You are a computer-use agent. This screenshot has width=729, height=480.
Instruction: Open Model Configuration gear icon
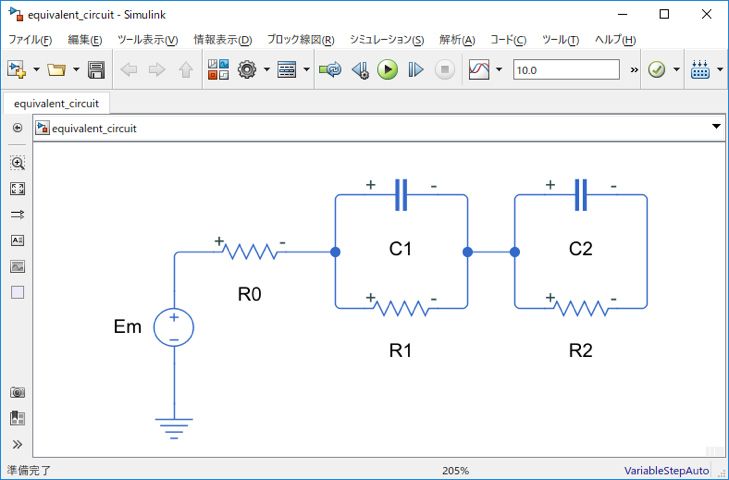[x=247, y=70]
